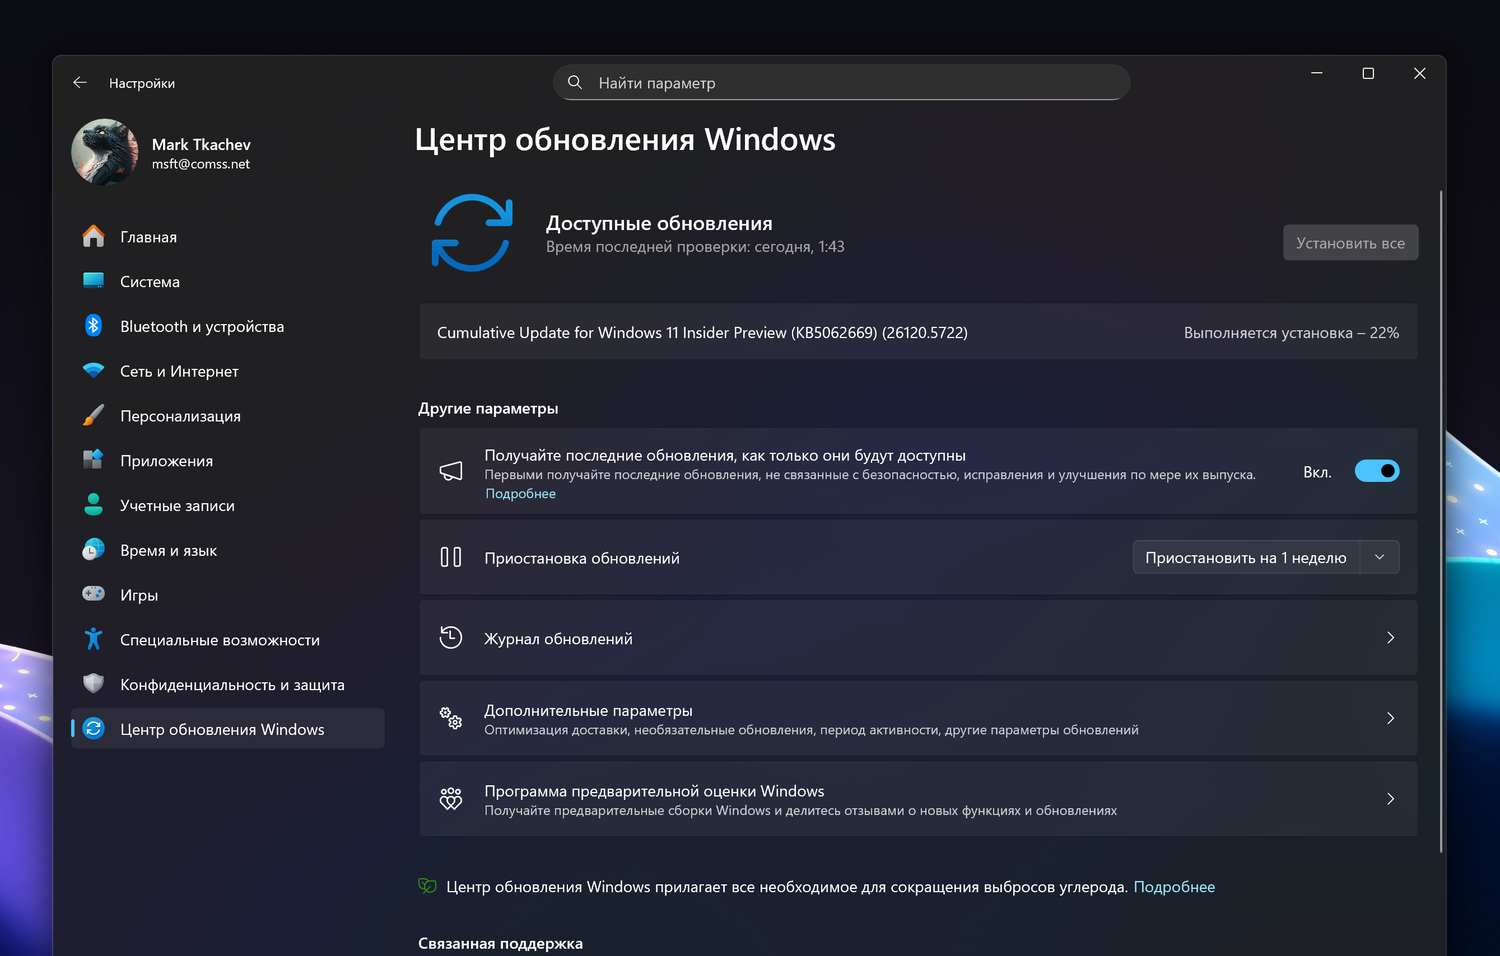1500x956 pixels.
Task: Click the megaphone icon for latest updates
Action: 451,471
